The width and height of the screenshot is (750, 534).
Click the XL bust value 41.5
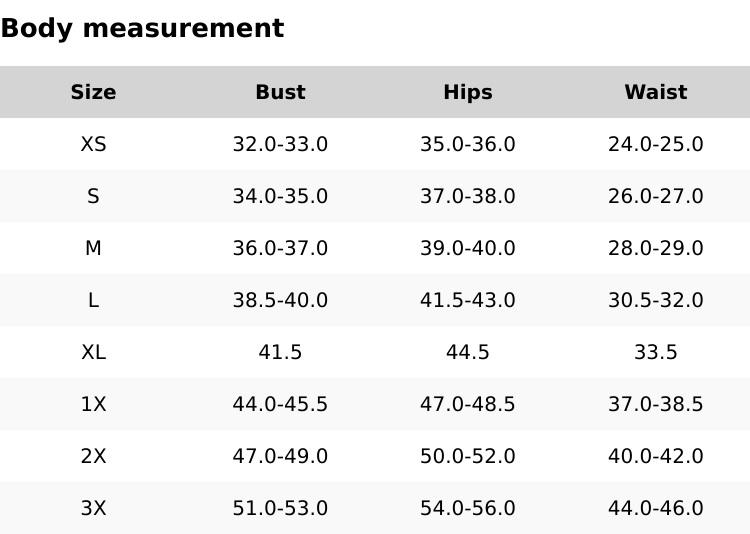[x=280, y=353]
